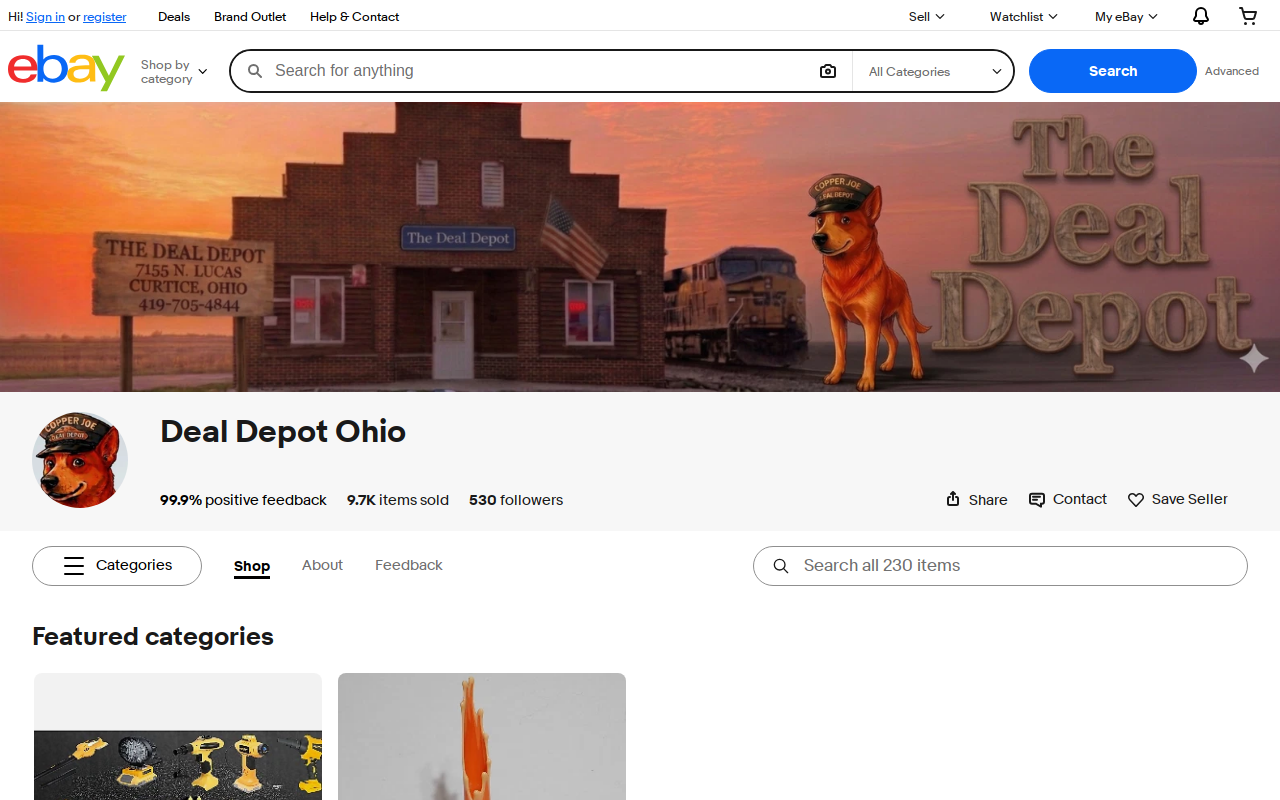
Task: Click the Contact message icon
Action: click(x=1037, y=499)
